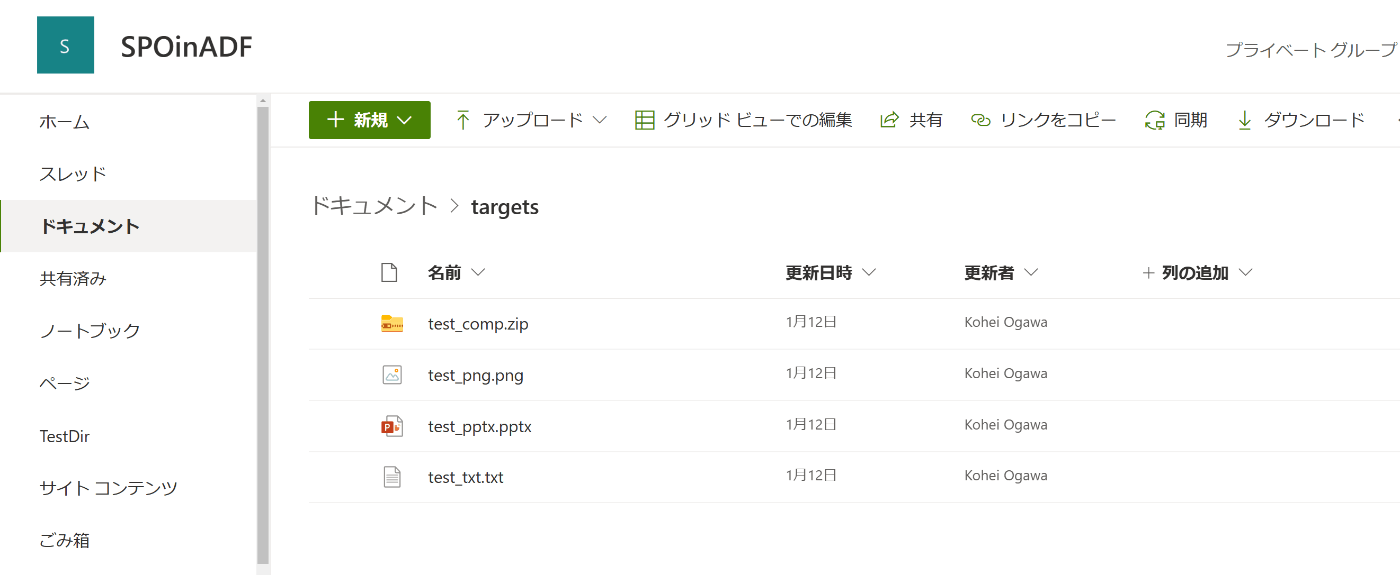Screen dimensions: 1400x575
Task: Click the left navigation vertical scrollbar
Action: [263, 330]
